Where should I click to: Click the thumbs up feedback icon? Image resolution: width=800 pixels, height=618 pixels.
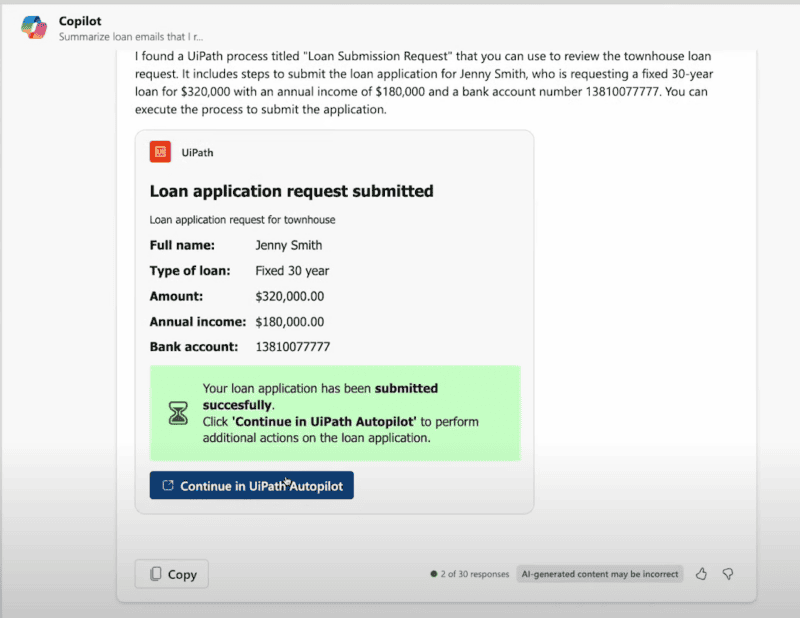coord(701,574)
